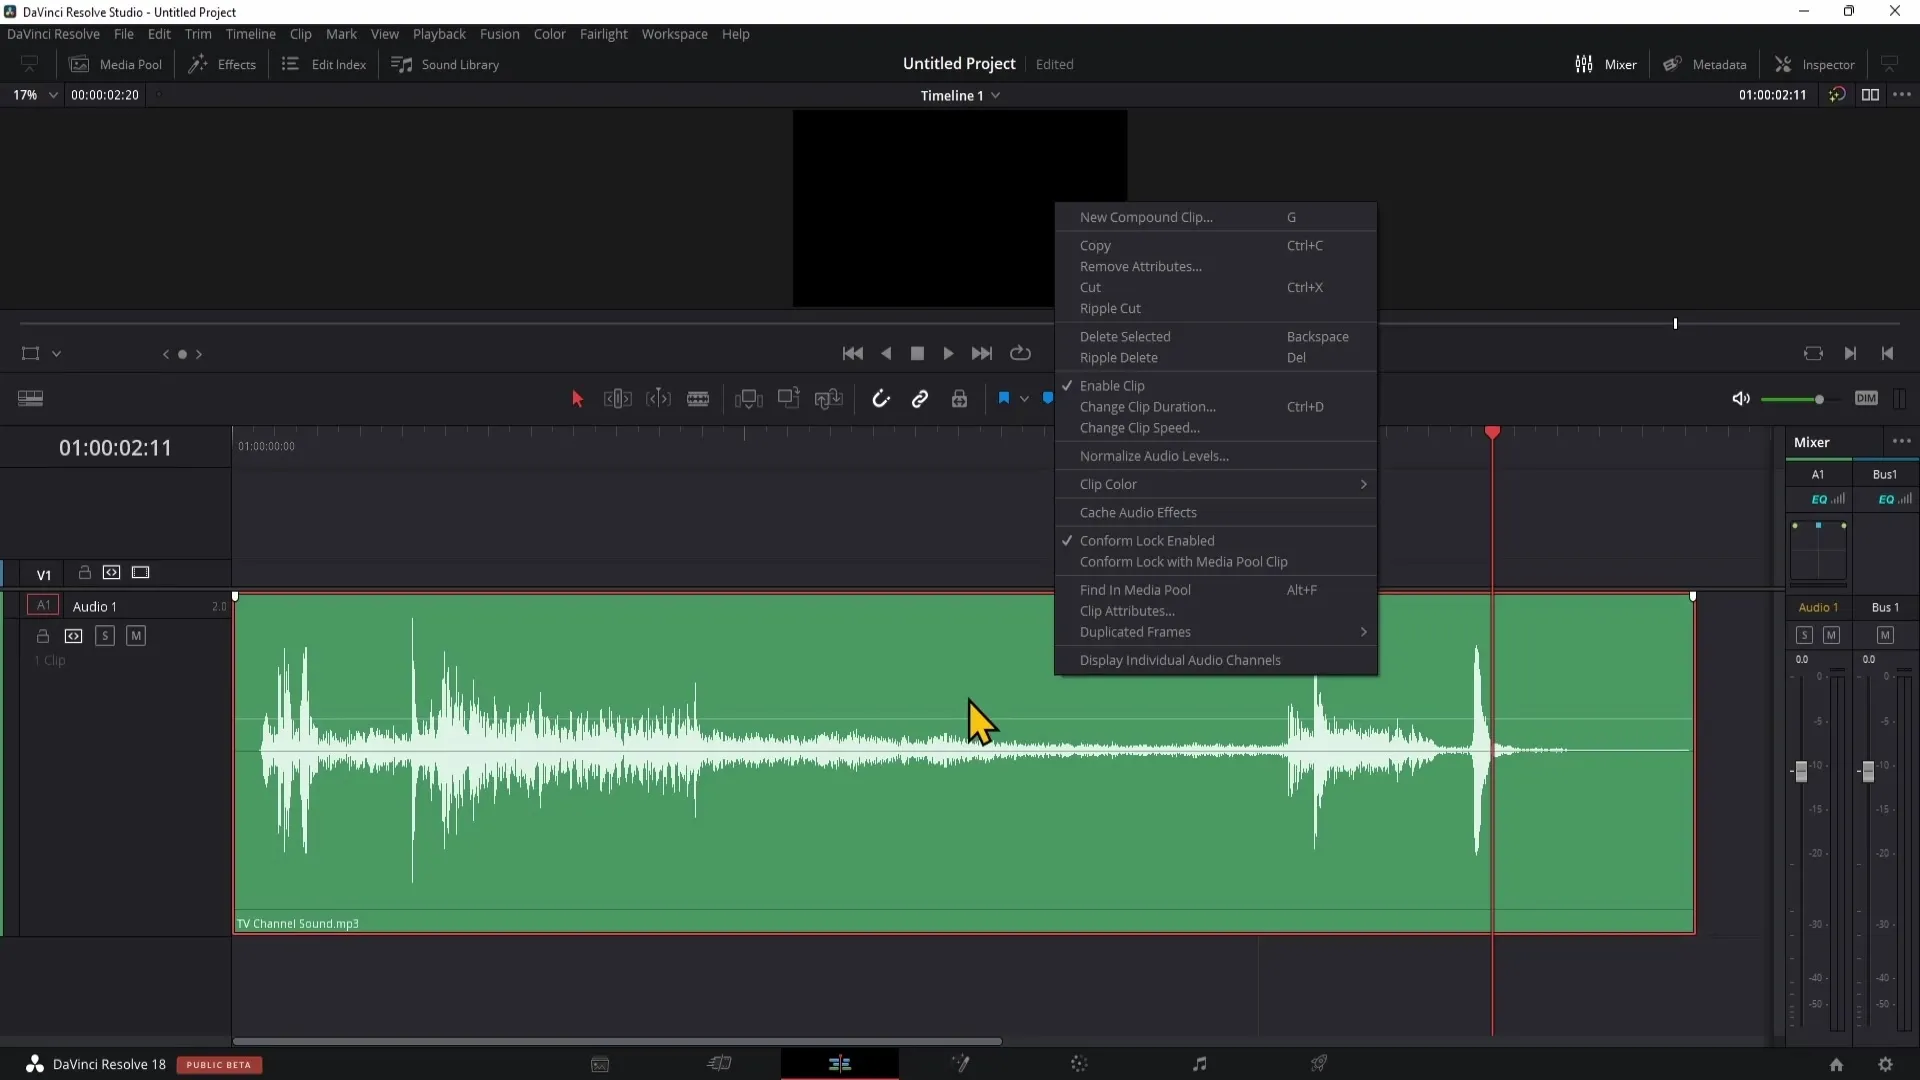
Task: Expand the Clip Color submenu arrow
Action: pyautogui.click(x=1364, y=484)
